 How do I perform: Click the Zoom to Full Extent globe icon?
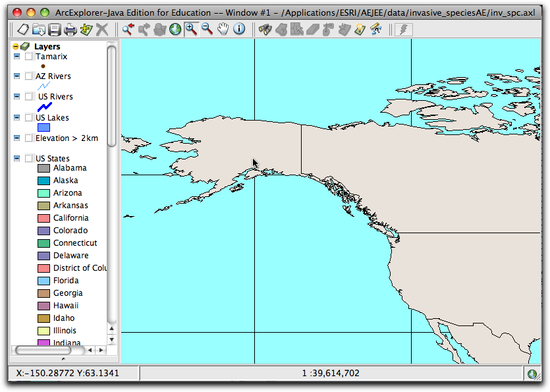(x=175, y=29)
